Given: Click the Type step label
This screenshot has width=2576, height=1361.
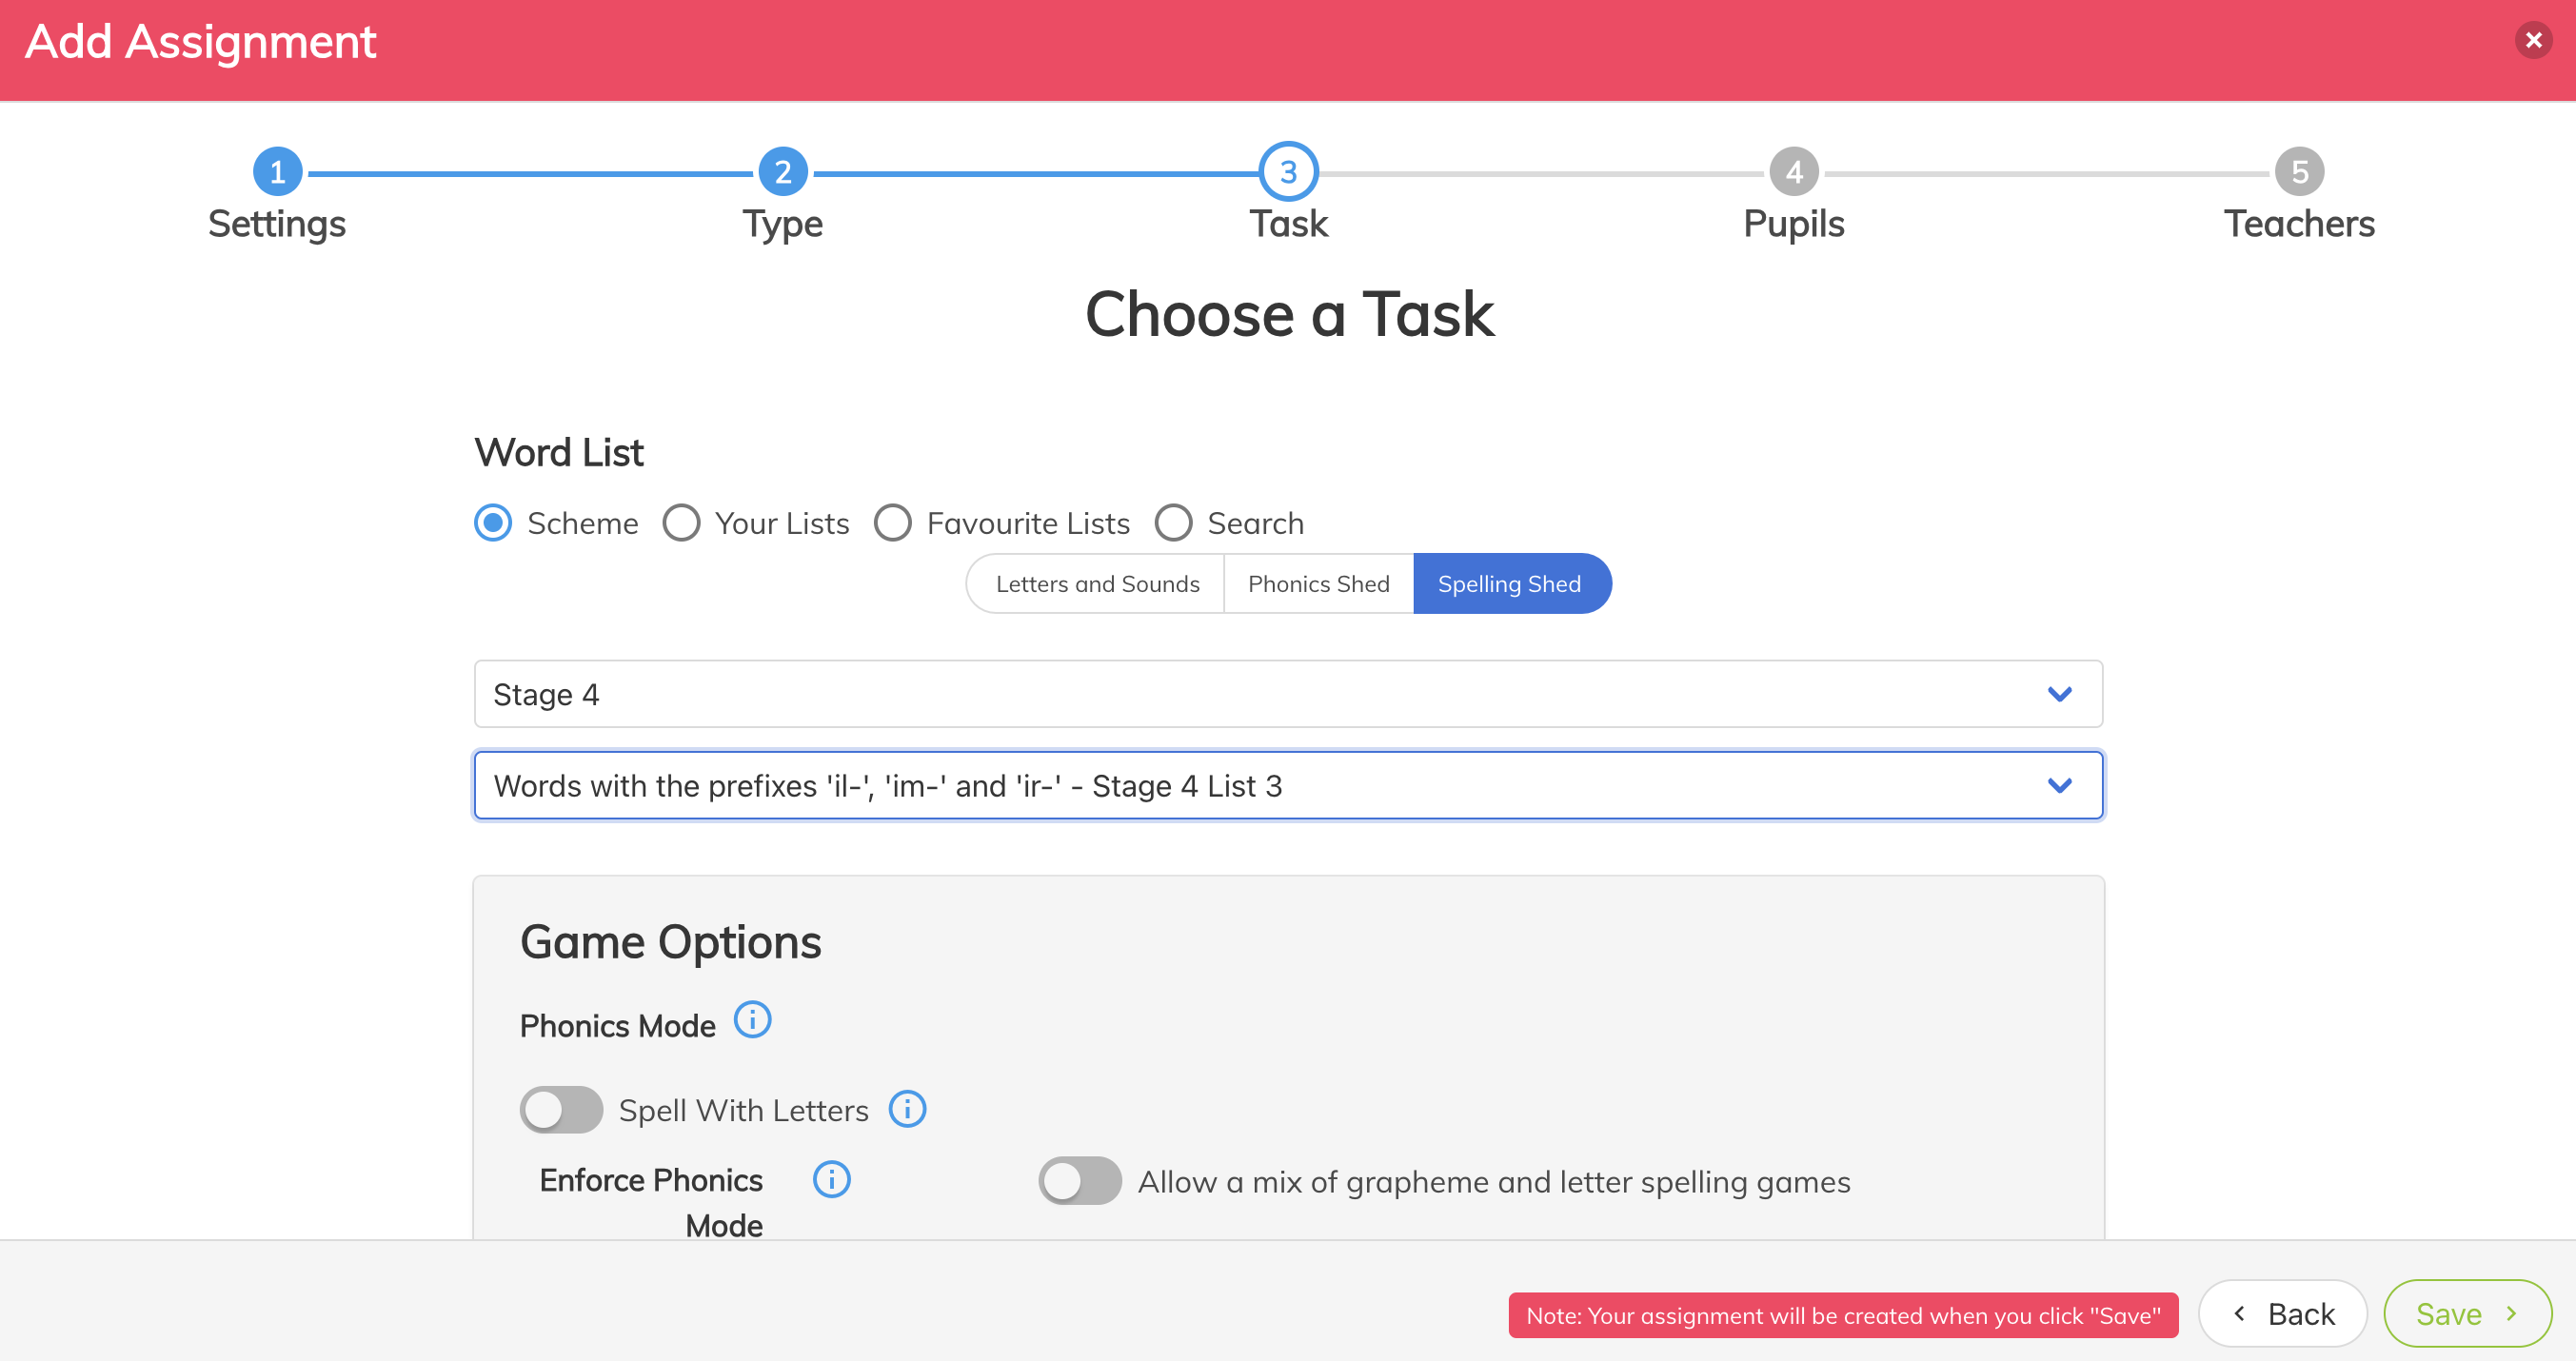Looking at the screenshot, I should pos(783,224).
